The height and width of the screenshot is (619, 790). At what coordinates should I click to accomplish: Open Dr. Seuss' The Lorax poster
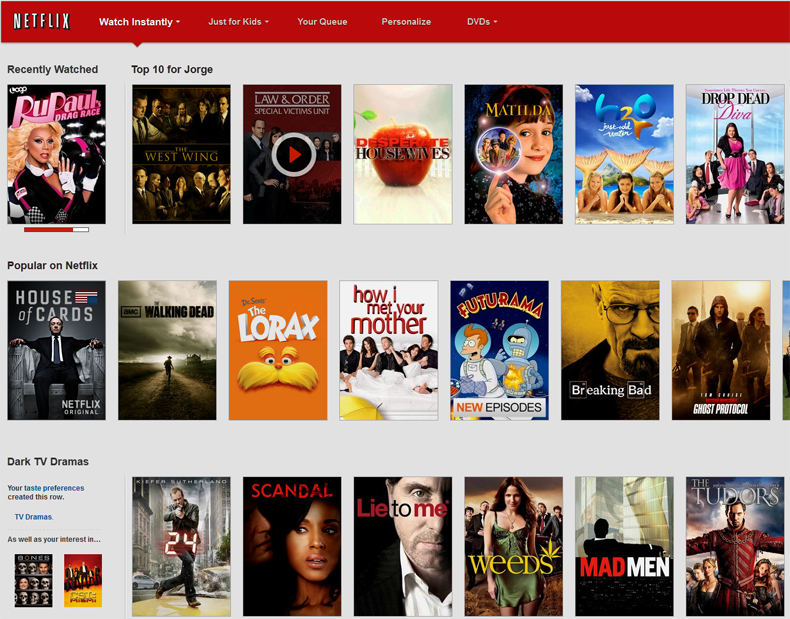tap(278, 350)
